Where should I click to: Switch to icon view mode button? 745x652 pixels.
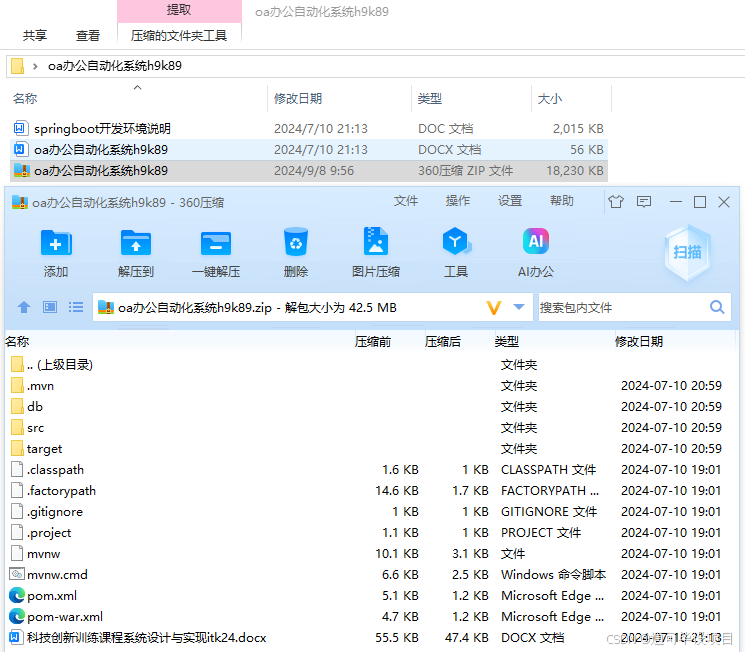coord(50,307)
